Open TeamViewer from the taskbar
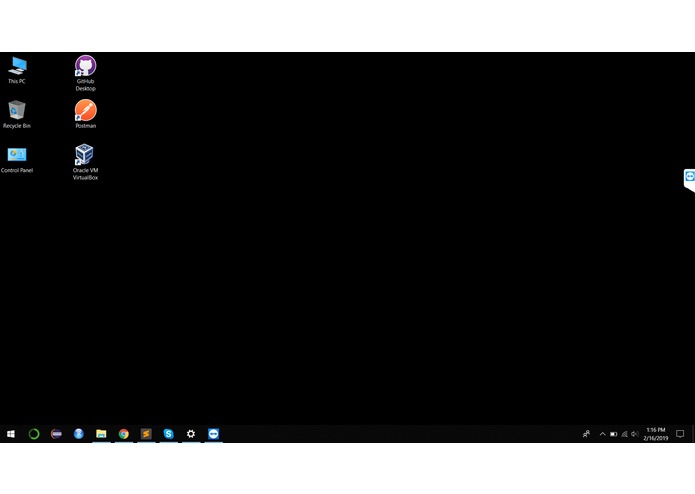Screen dimensions: 695x494 tap(214, 434)
